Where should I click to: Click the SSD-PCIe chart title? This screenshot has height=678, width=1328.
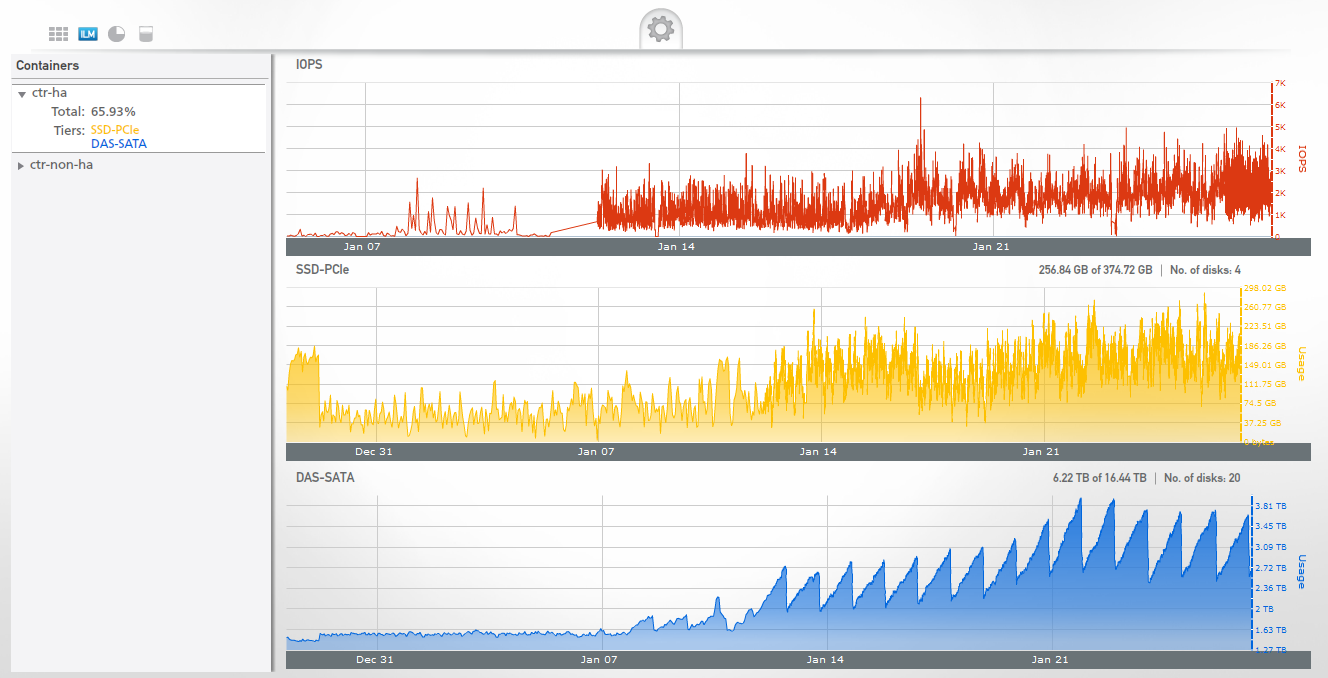coord(322,270)
